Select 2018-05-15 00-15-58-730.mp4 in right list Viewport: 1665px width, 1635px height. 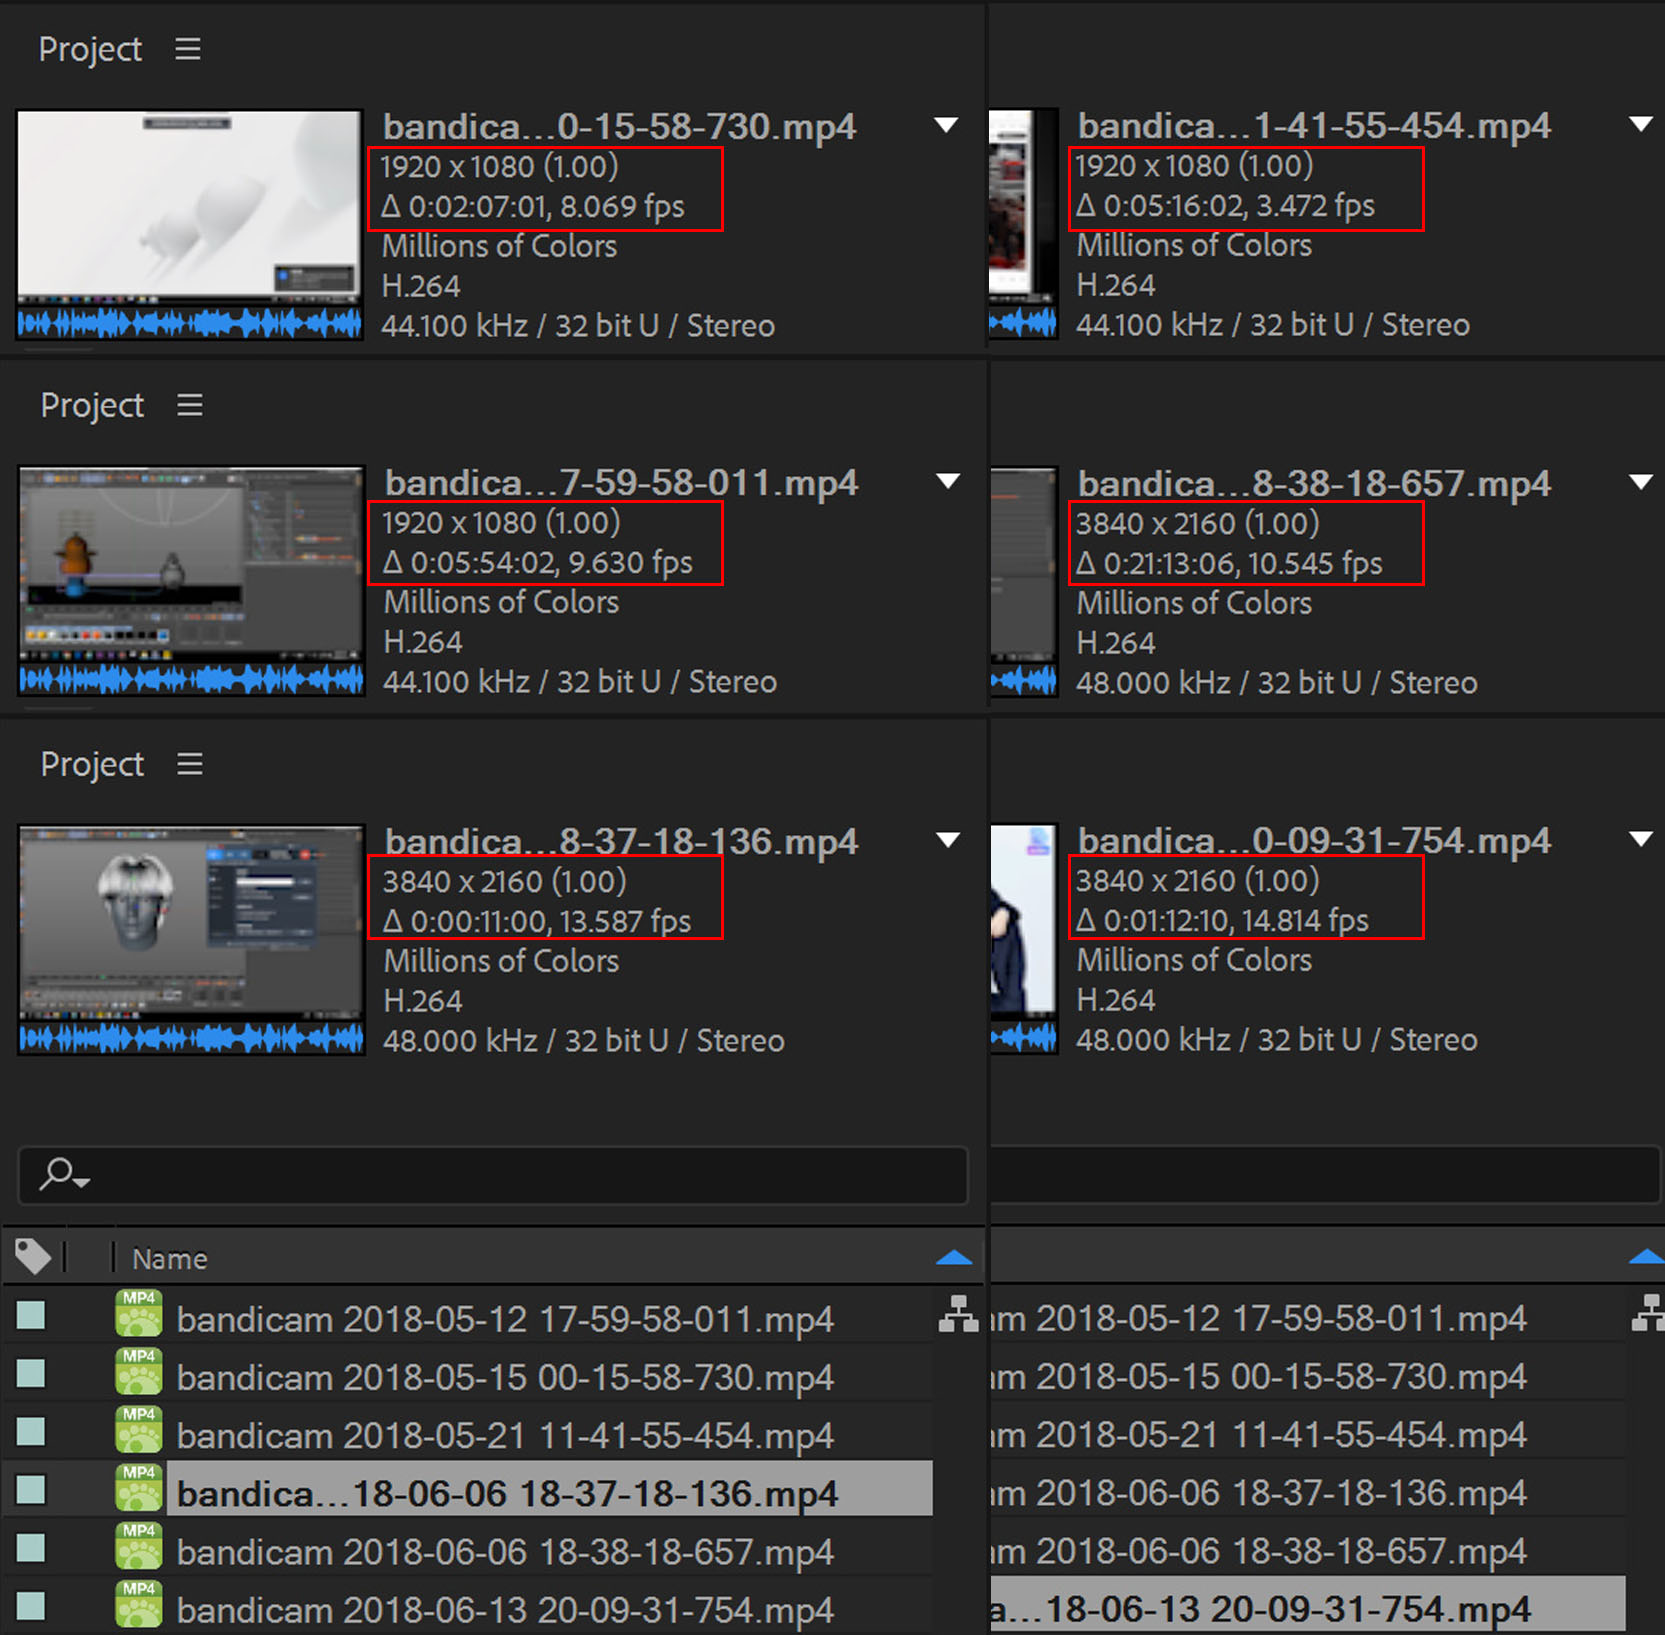point(1258,1376)
